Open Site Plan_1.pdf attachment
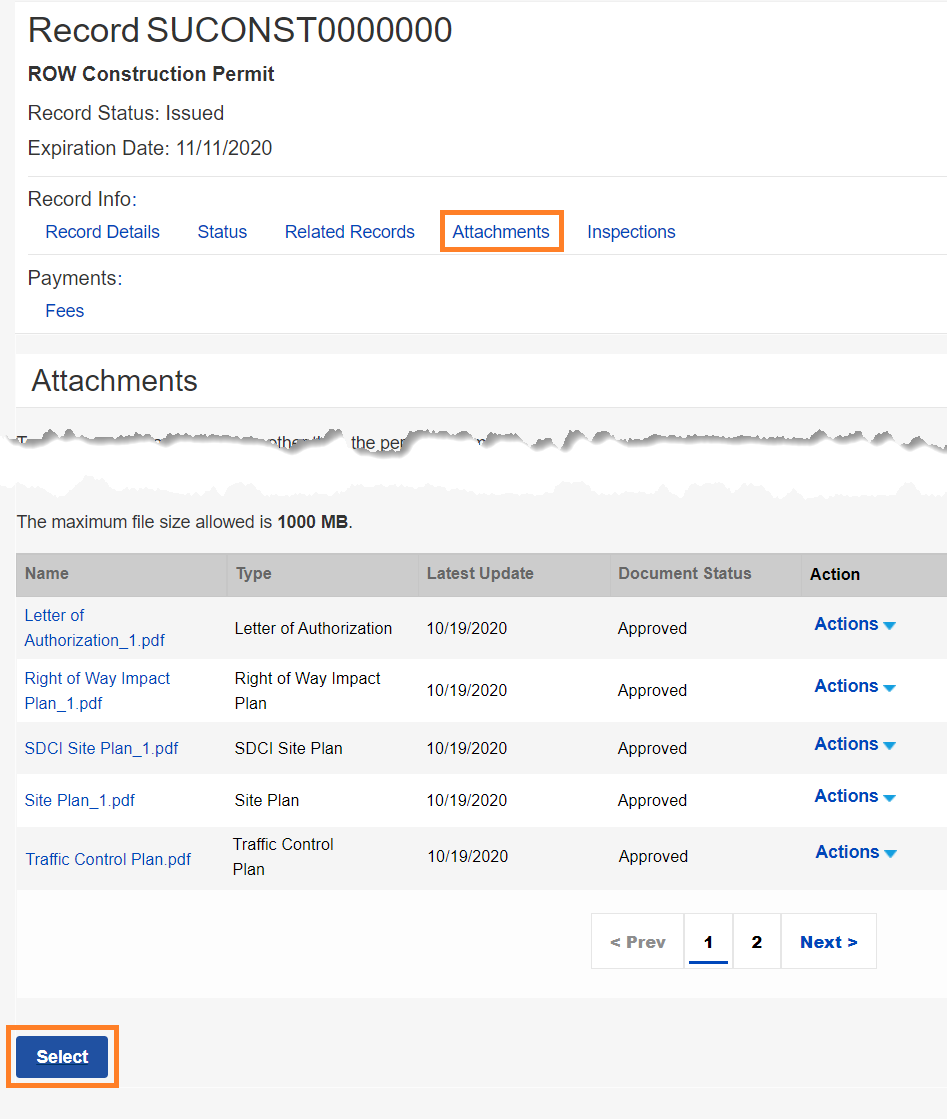 coord(79,800)
